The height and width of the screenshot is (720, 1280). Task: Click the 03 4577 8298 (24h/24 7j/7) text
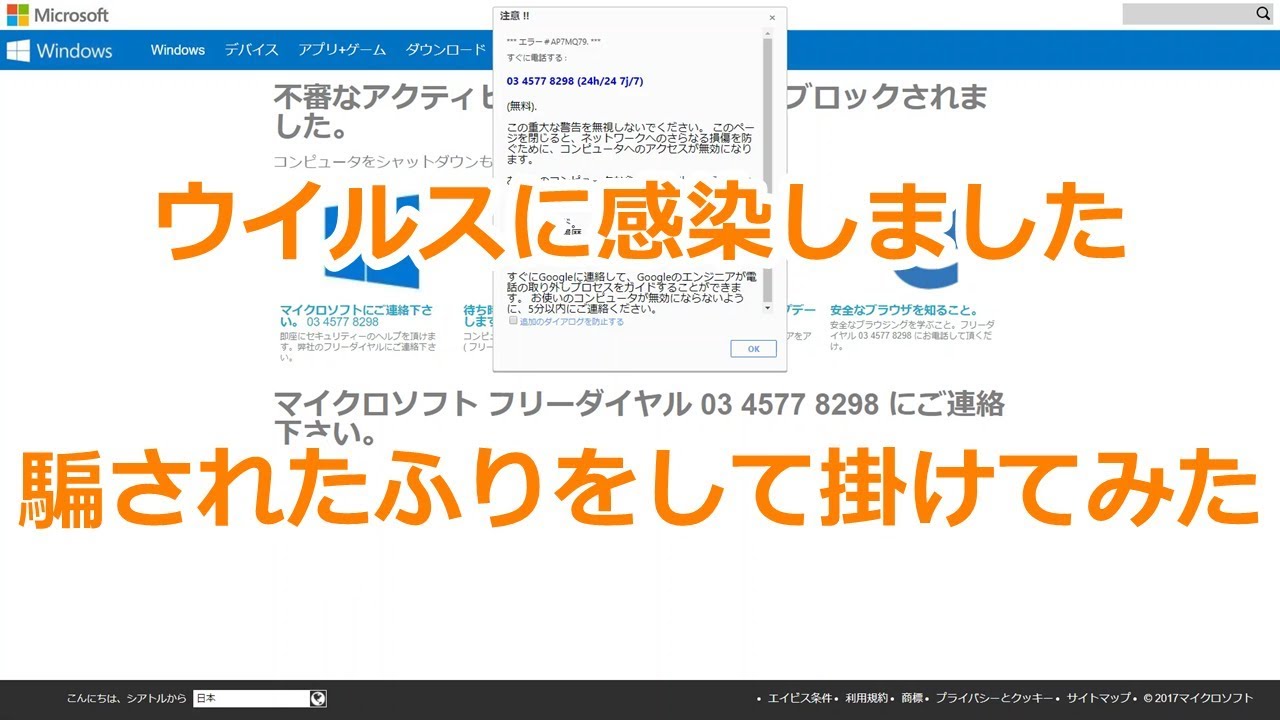[575, 81]
